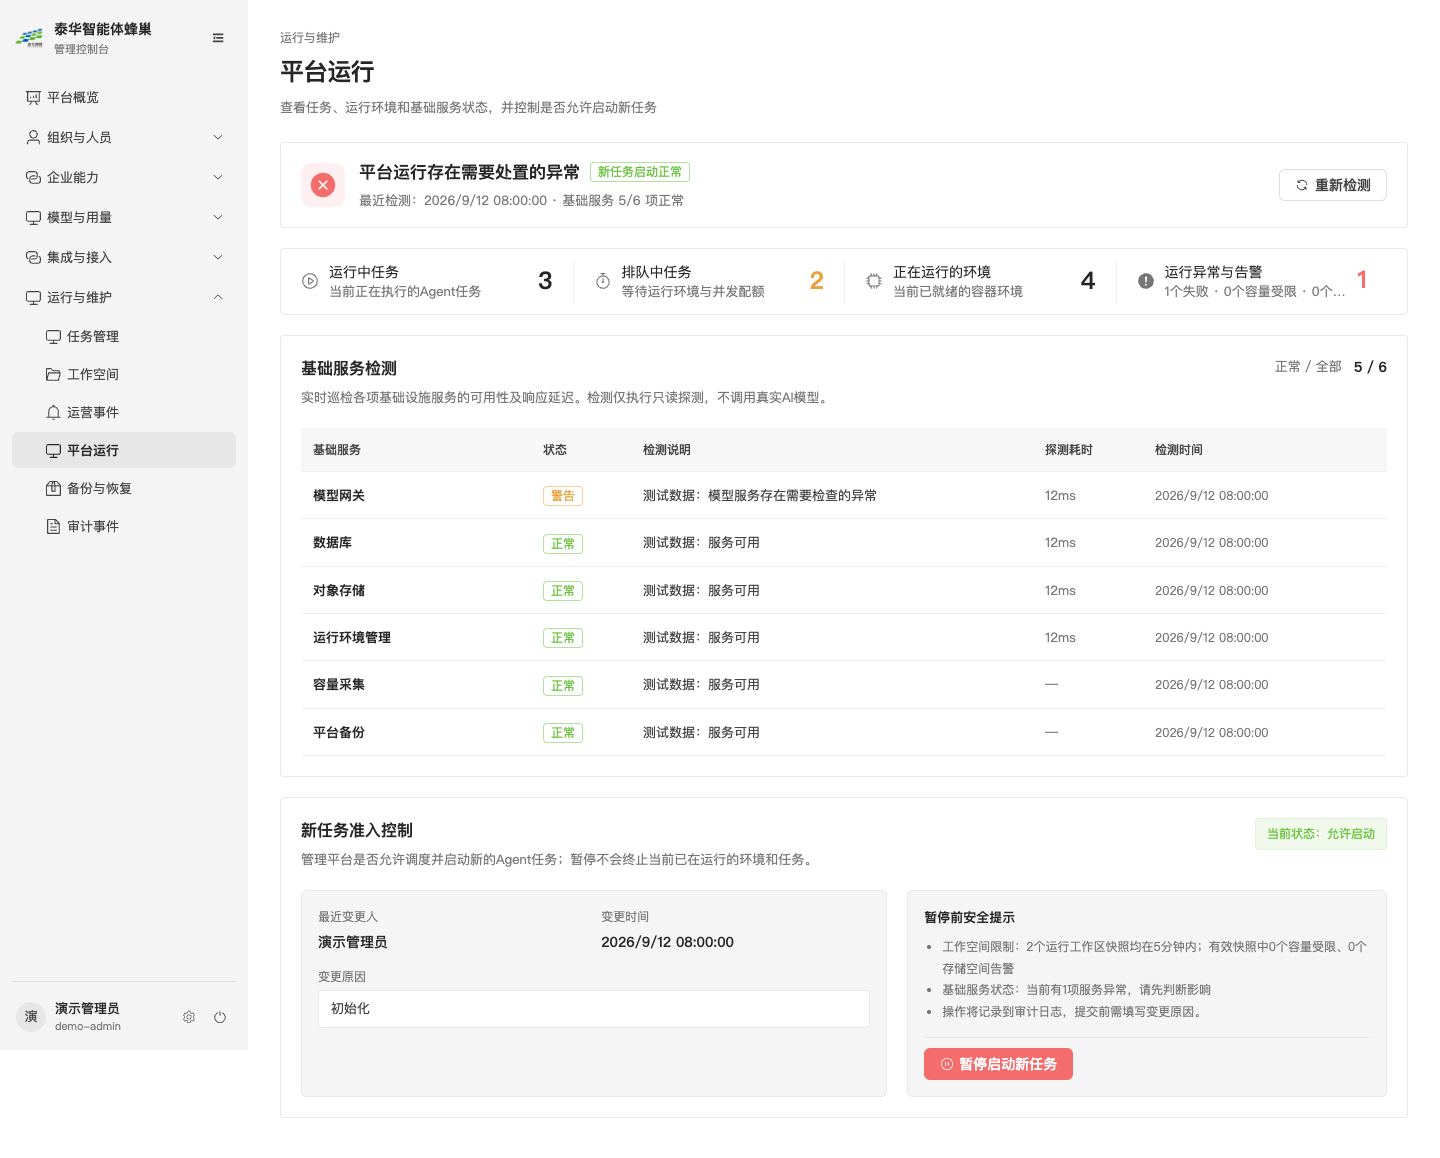
Task: Open the 任务管理 menu item
Action: (124, 336)
